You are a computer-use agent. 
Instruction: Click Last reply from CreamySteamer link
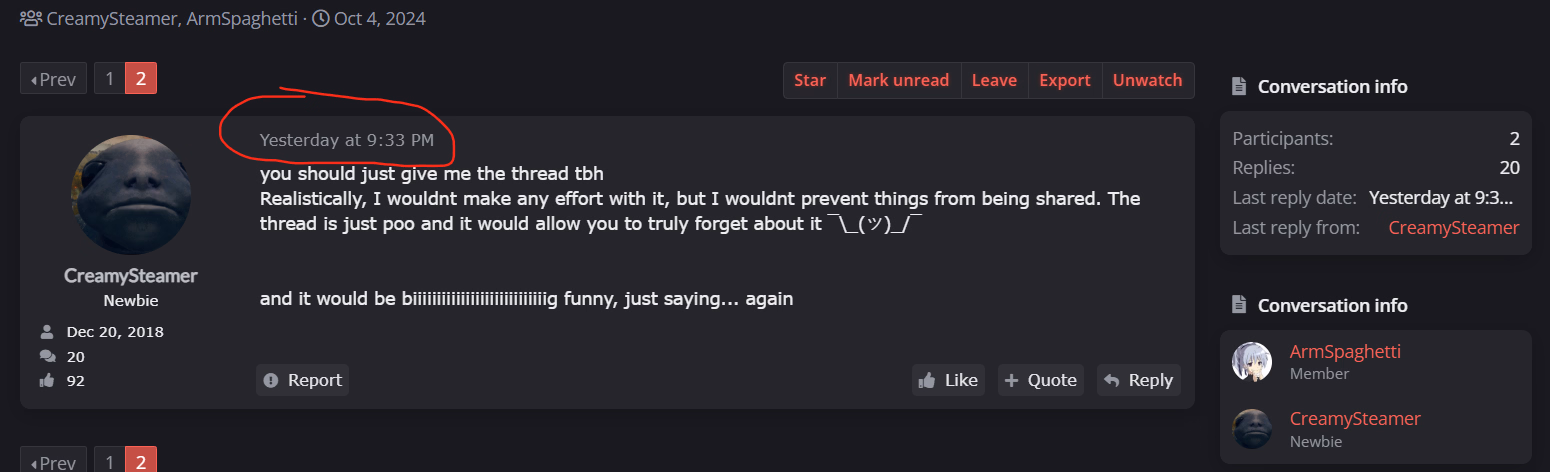(x=1453, y=228)
